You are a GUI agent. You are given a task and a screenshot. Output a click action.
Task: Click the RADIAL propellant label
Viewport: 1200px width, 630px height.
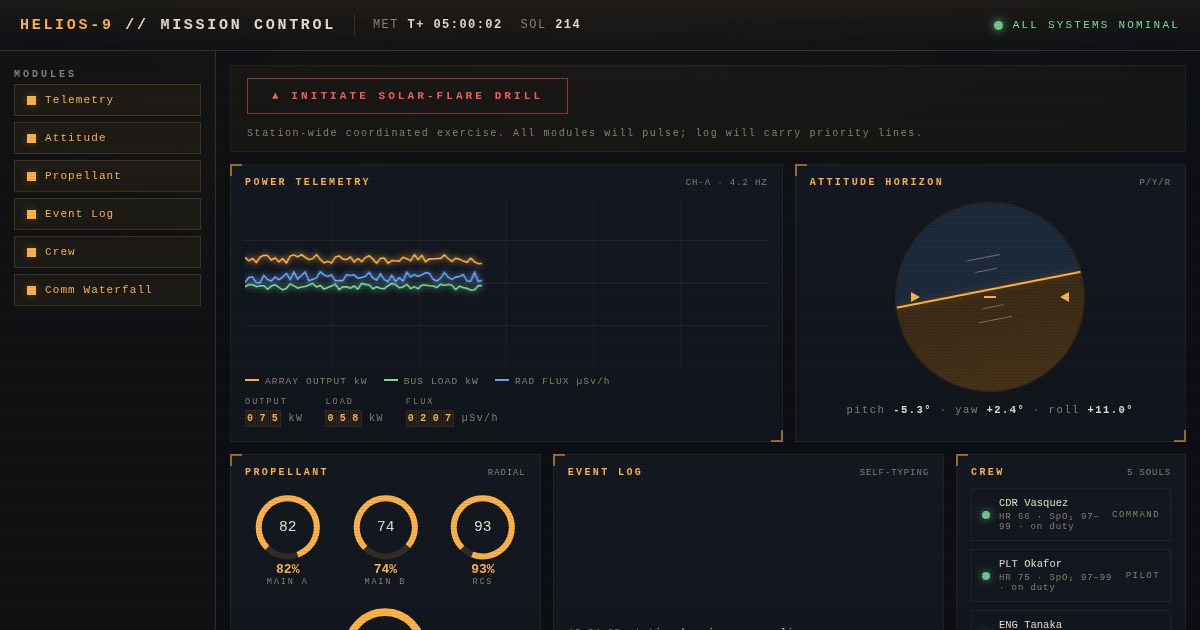click(x=507, y=473)
